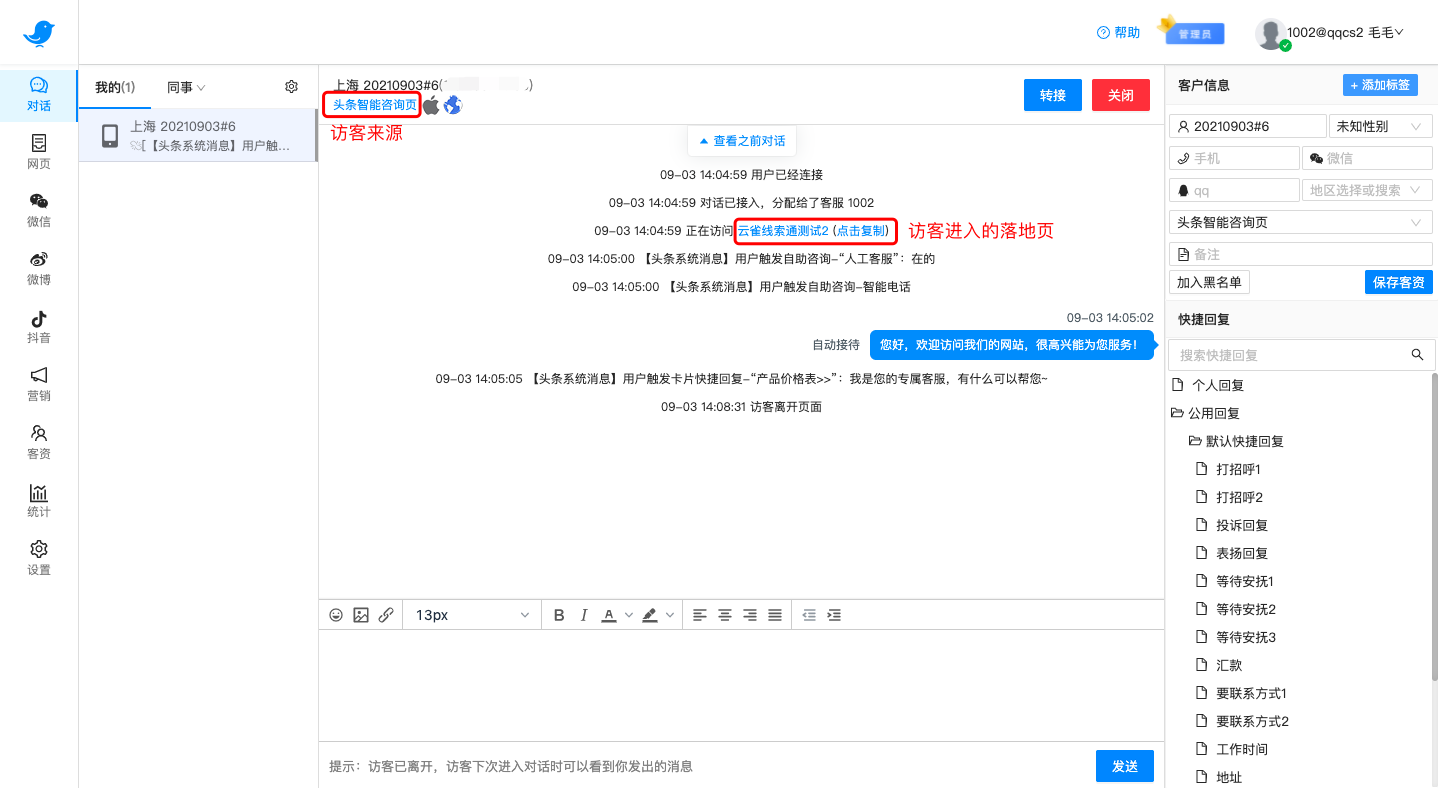This screenshot has height=788, width=1438.
Task: Open the 营销 marketing panel
Action: click(x=38, y=385)
